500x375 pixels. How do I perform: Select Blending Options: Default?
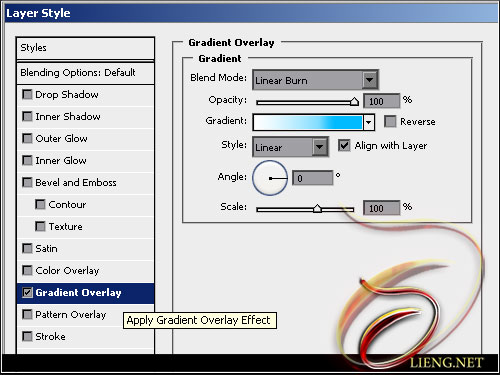tap(85, 73)
